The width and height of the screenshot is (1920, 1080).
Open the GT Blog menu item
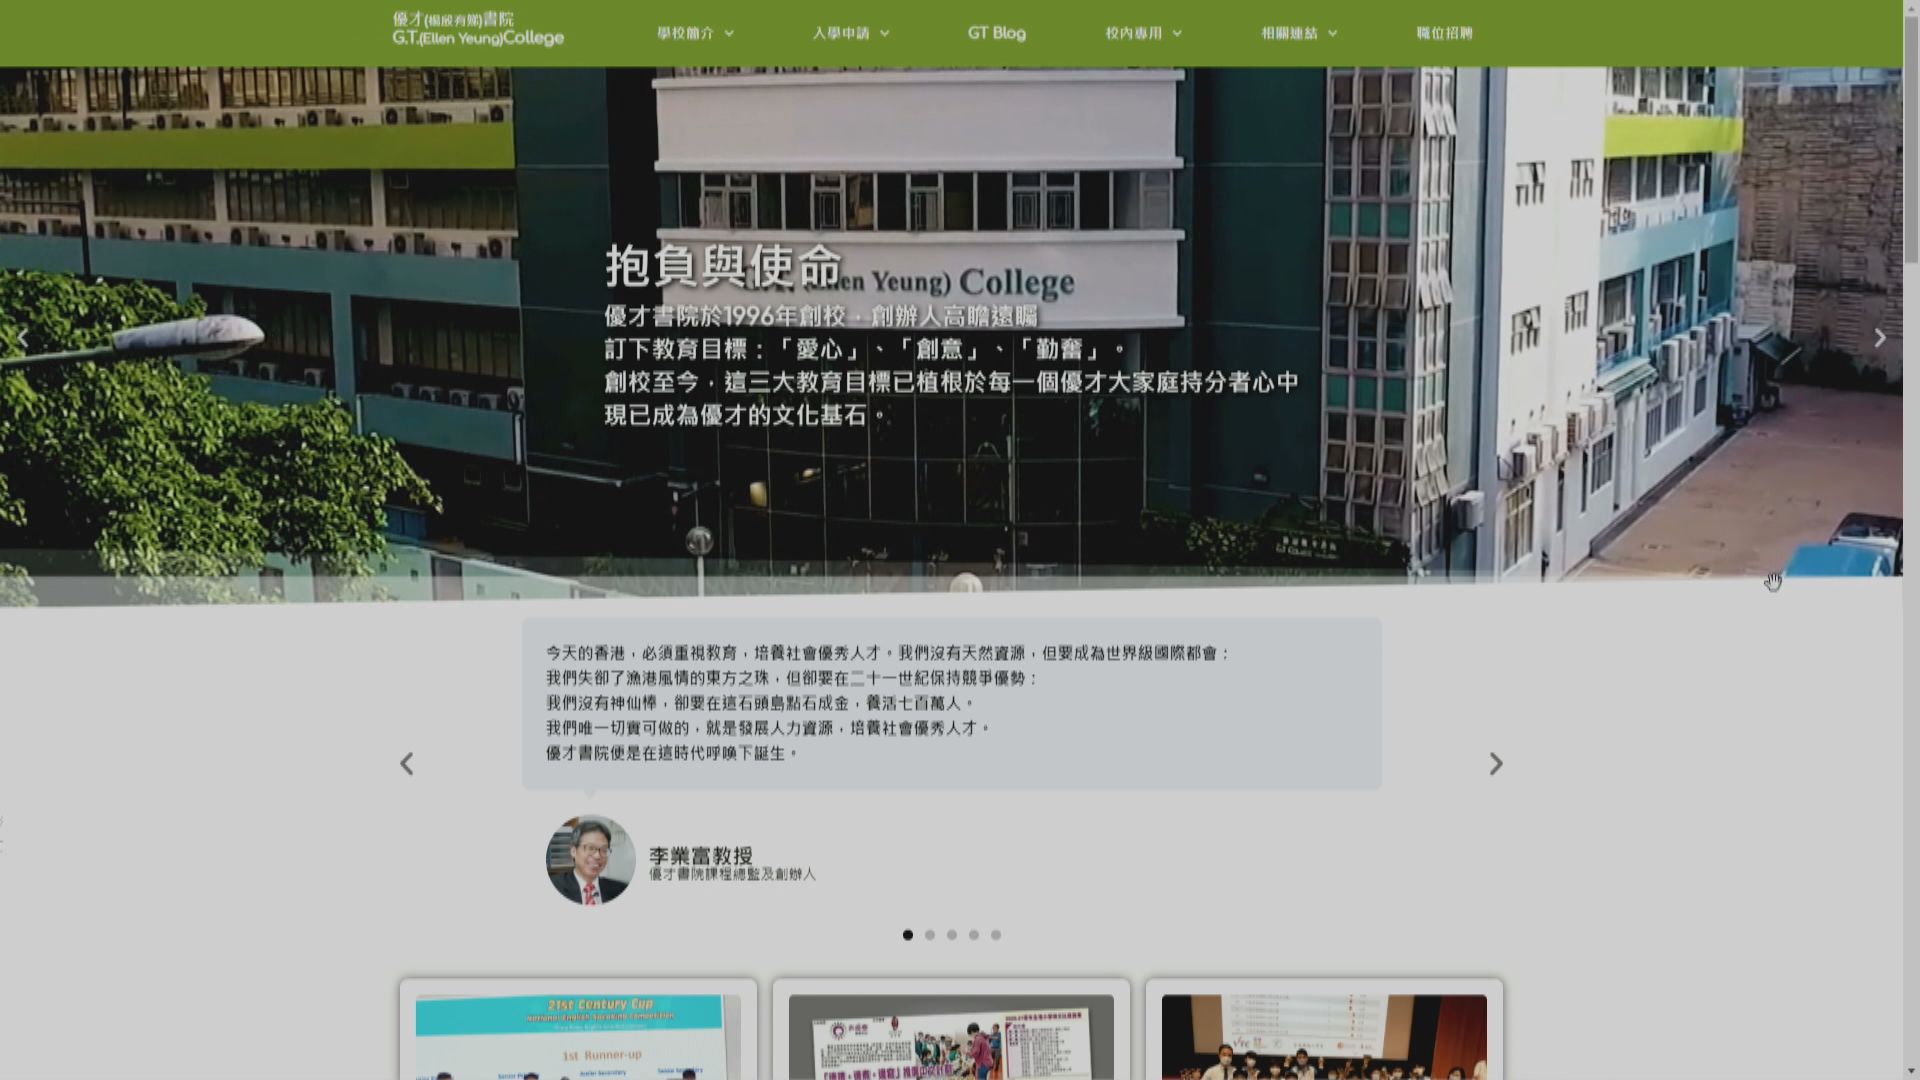tap(995, 32)
